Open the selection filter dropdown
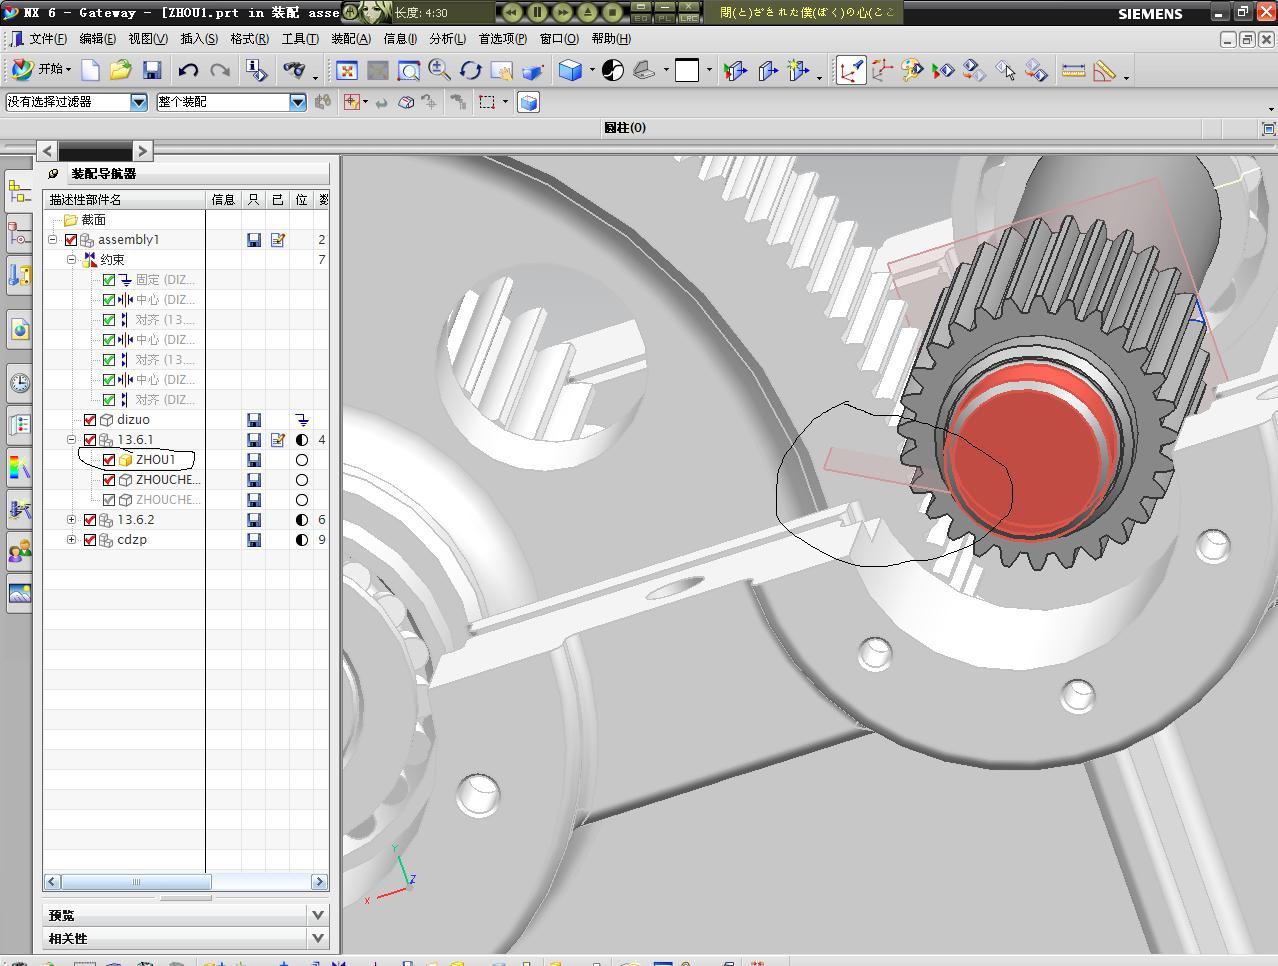 (138, 102)
